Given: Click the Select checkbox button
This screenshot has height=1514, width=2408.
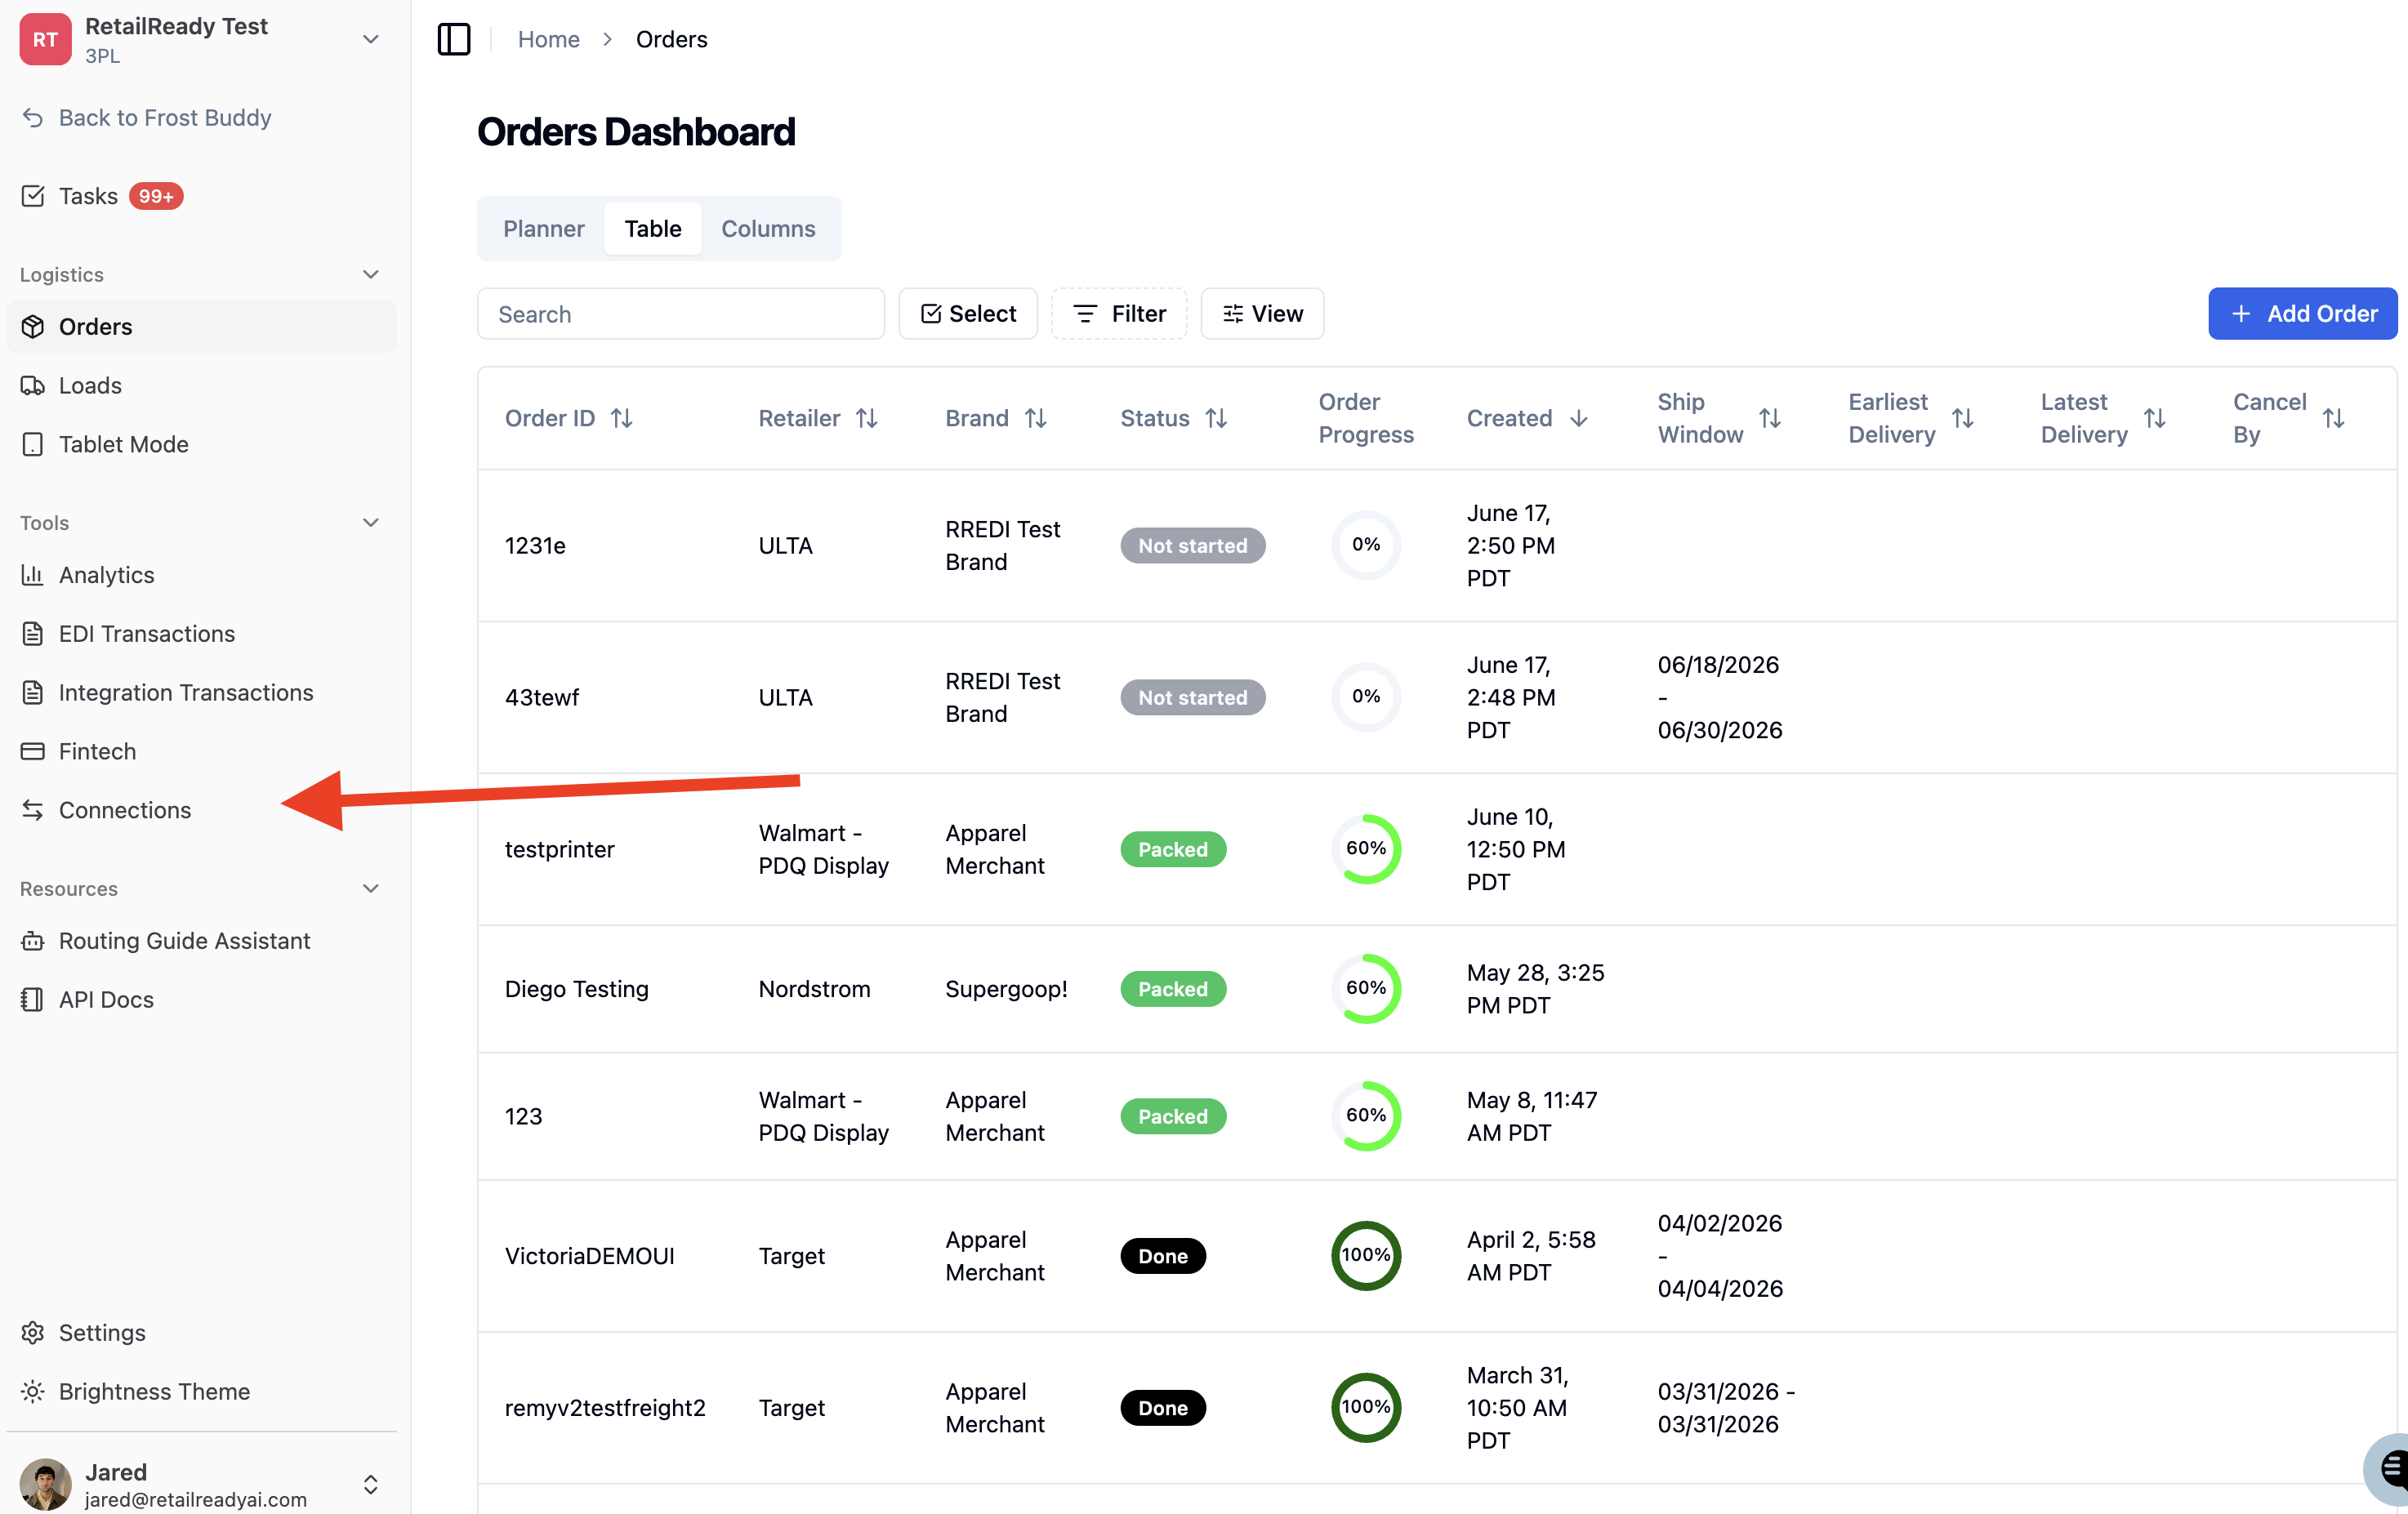Looking at the screenshot, I should [968, 314].
